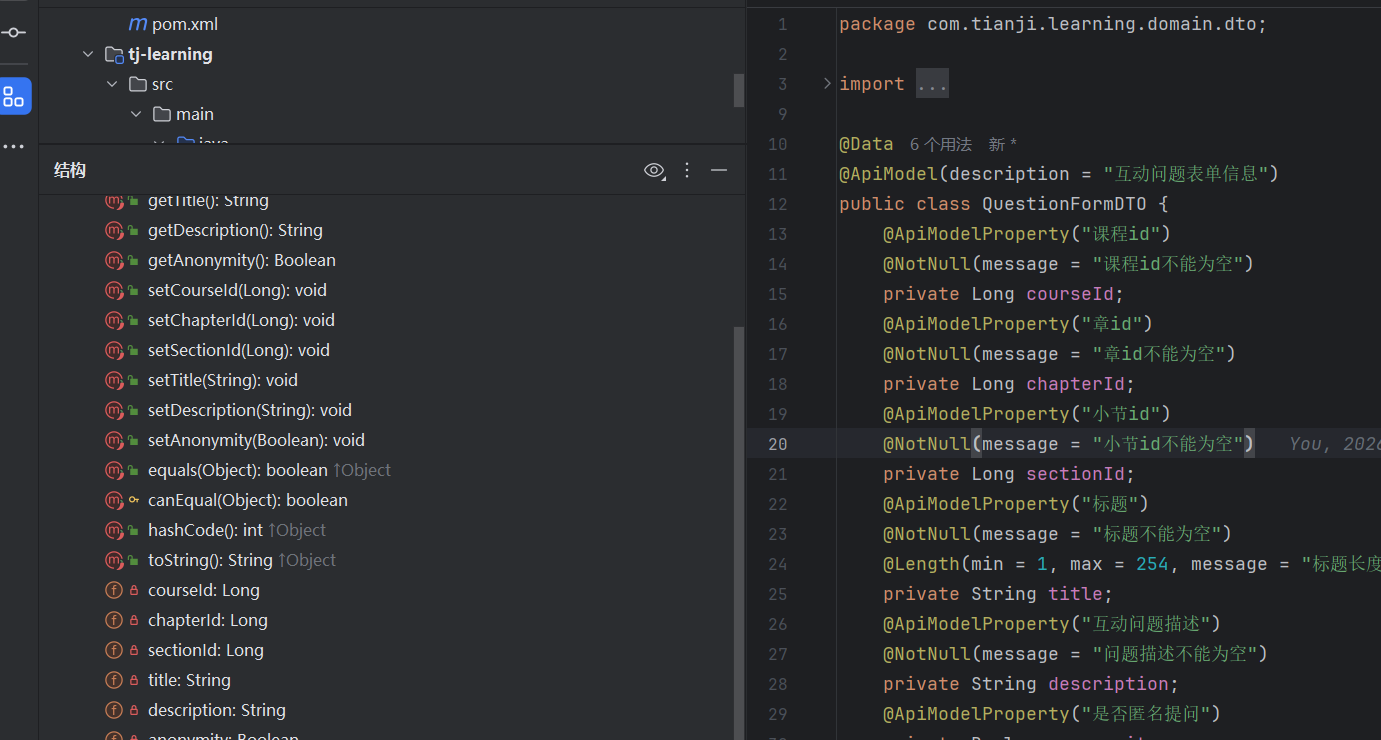Select setDescription(String): void method
Viewport: 1381px width, 740px height.
click(x=250, y=410)
